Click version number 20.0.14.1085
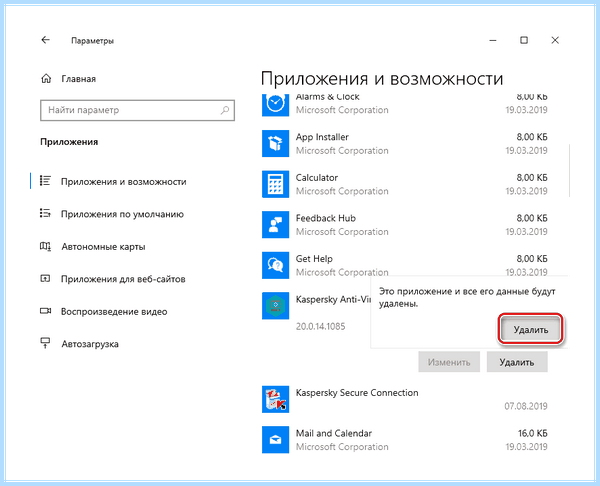Viewport: 600px width, 486px height. [x=320, y=326]
